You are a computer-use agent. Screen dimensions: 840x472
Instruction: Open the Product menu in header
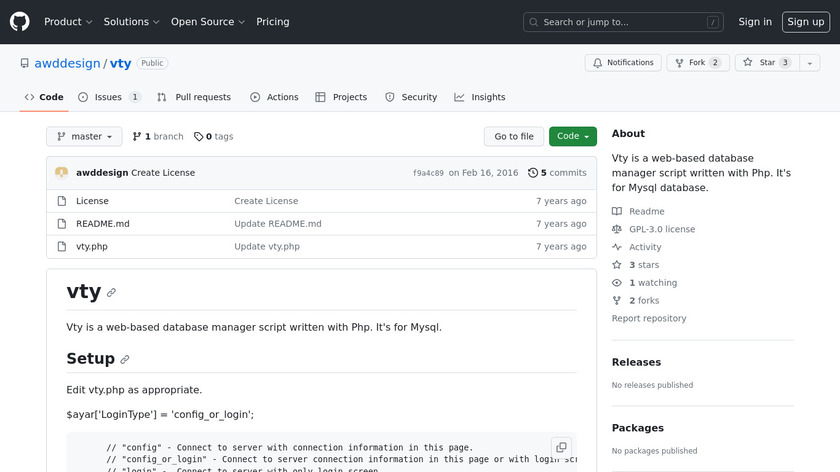click(68, 21)
